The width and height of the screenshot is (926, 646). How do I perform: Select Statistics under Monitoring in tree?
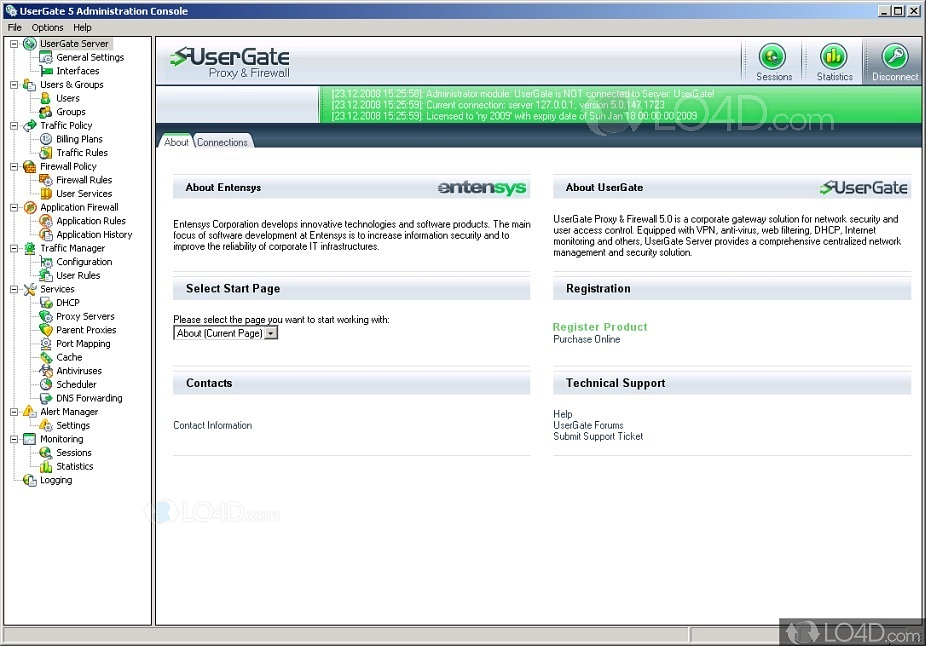click(74, 466)
